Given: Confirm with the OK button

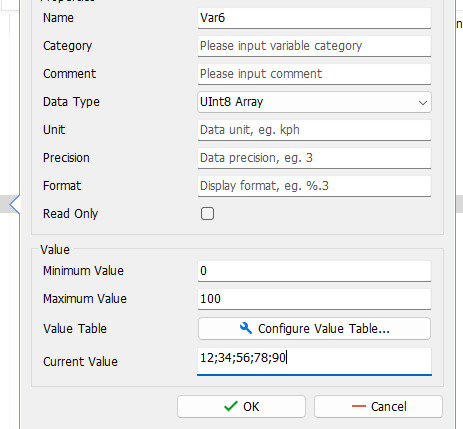Looking at the screenshot, I should point(241,407).
